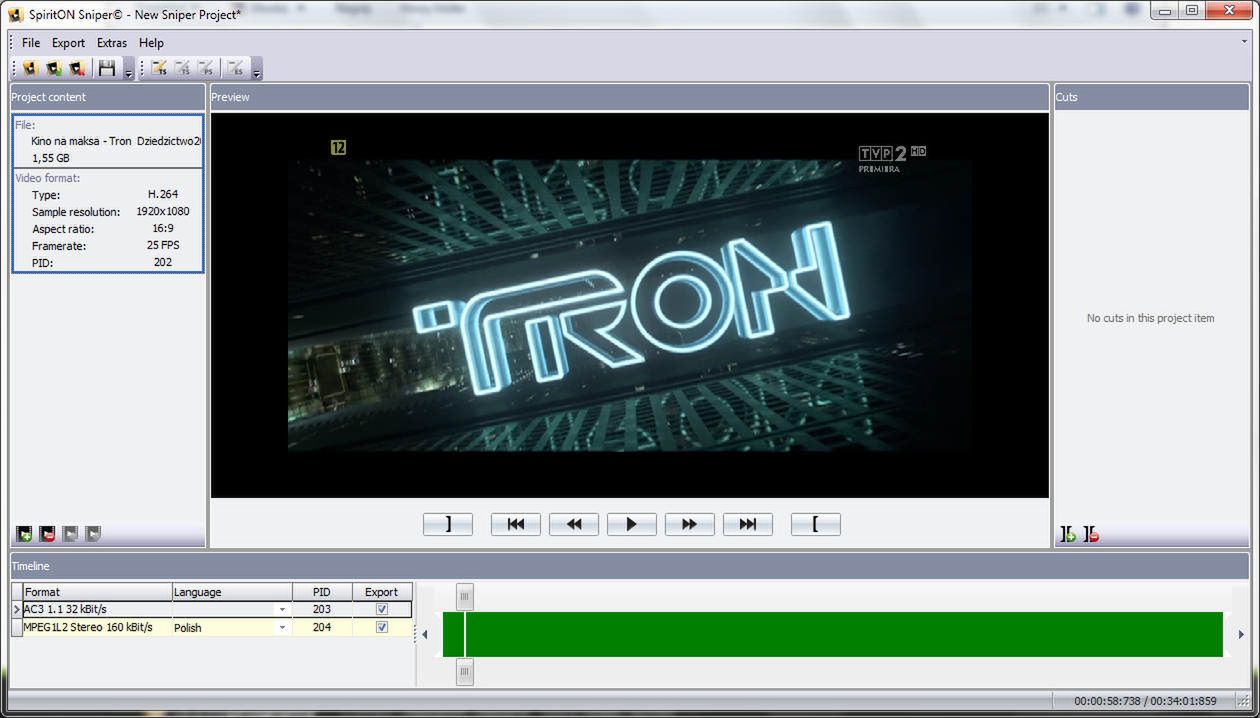Save the project with the floppy disk icon
Viewport: 1260px width, 718px height.
coord(107,68)
